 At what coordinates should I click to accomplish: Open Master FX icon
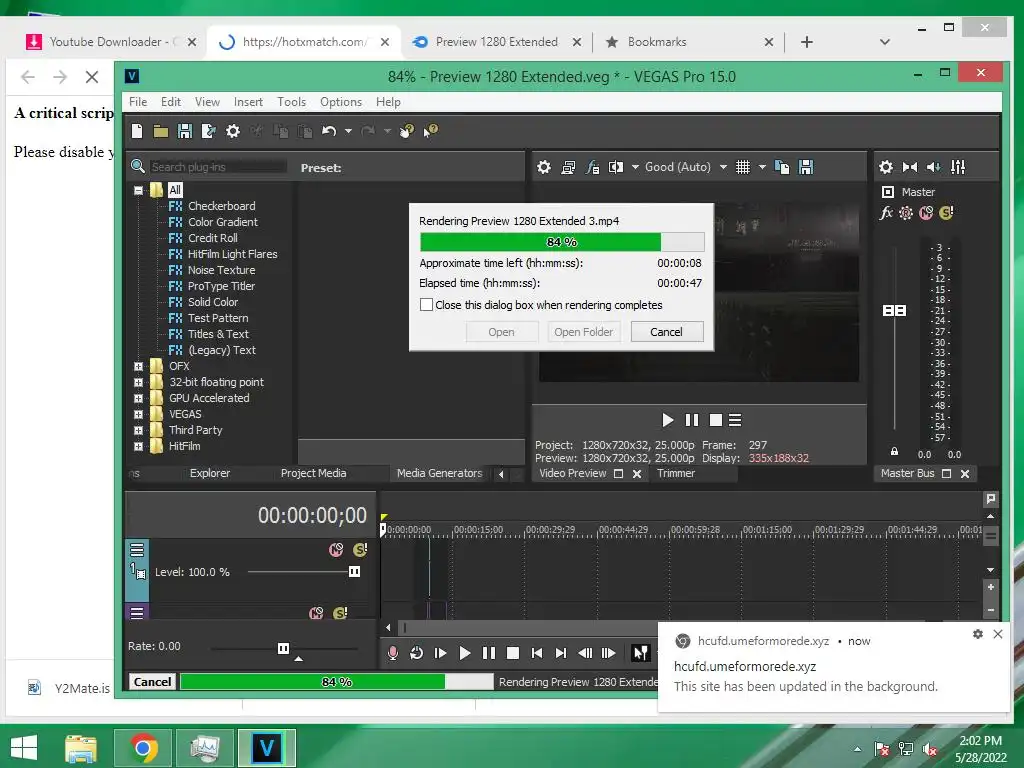pos(886,213)
